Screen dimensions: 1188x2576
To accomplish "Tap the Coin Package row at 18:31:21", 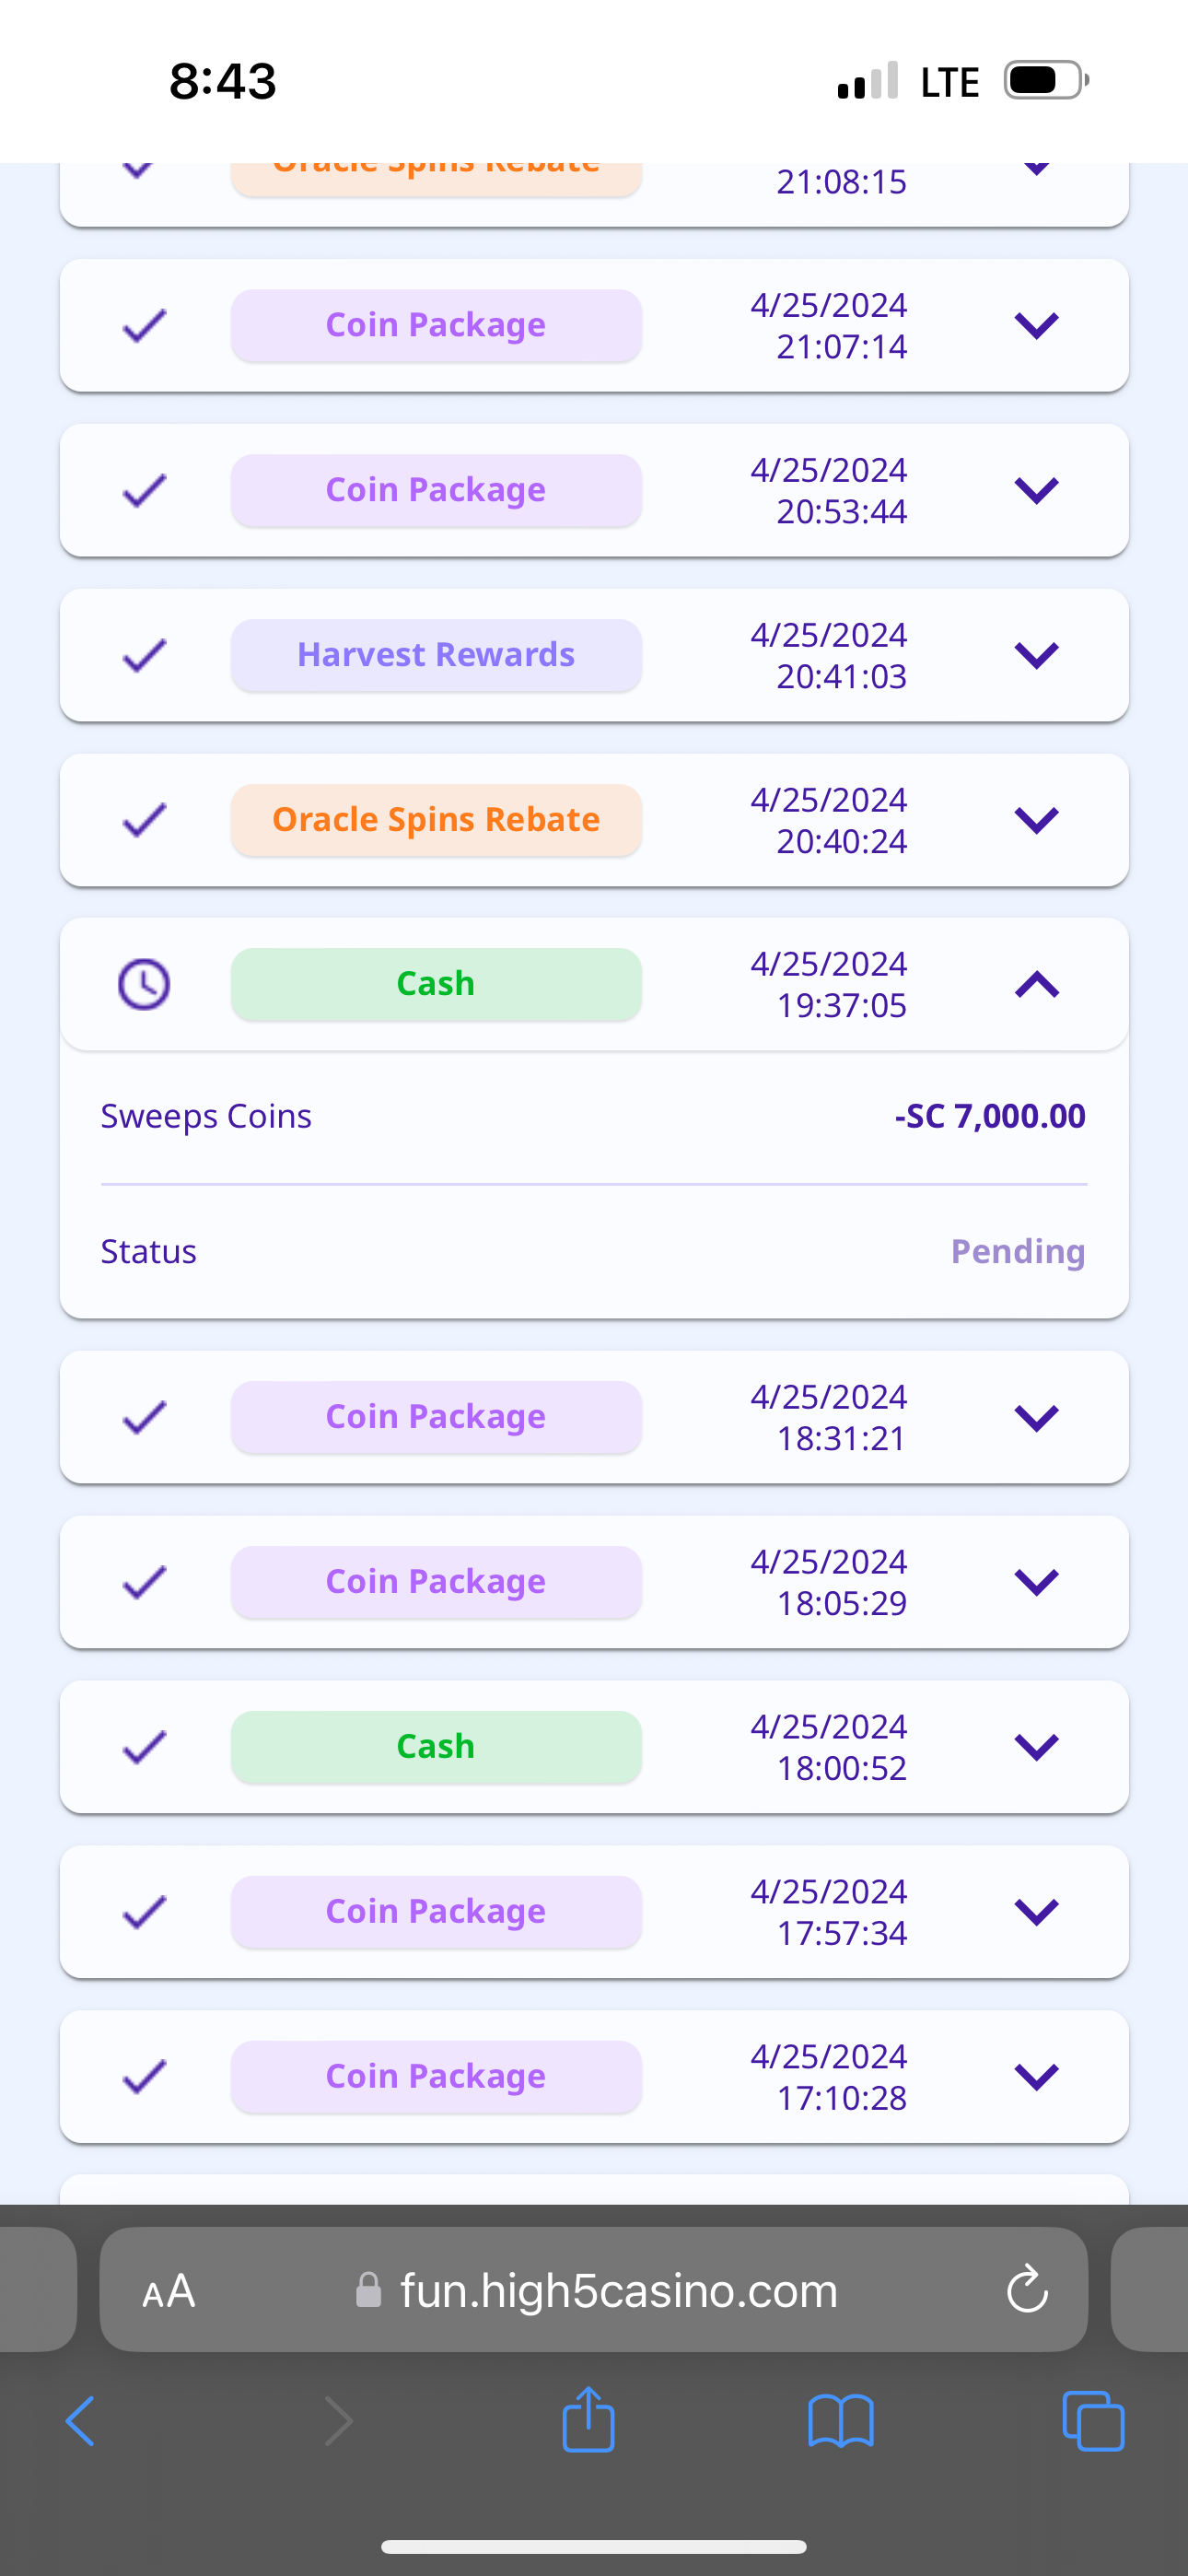I will [594, 1417].
